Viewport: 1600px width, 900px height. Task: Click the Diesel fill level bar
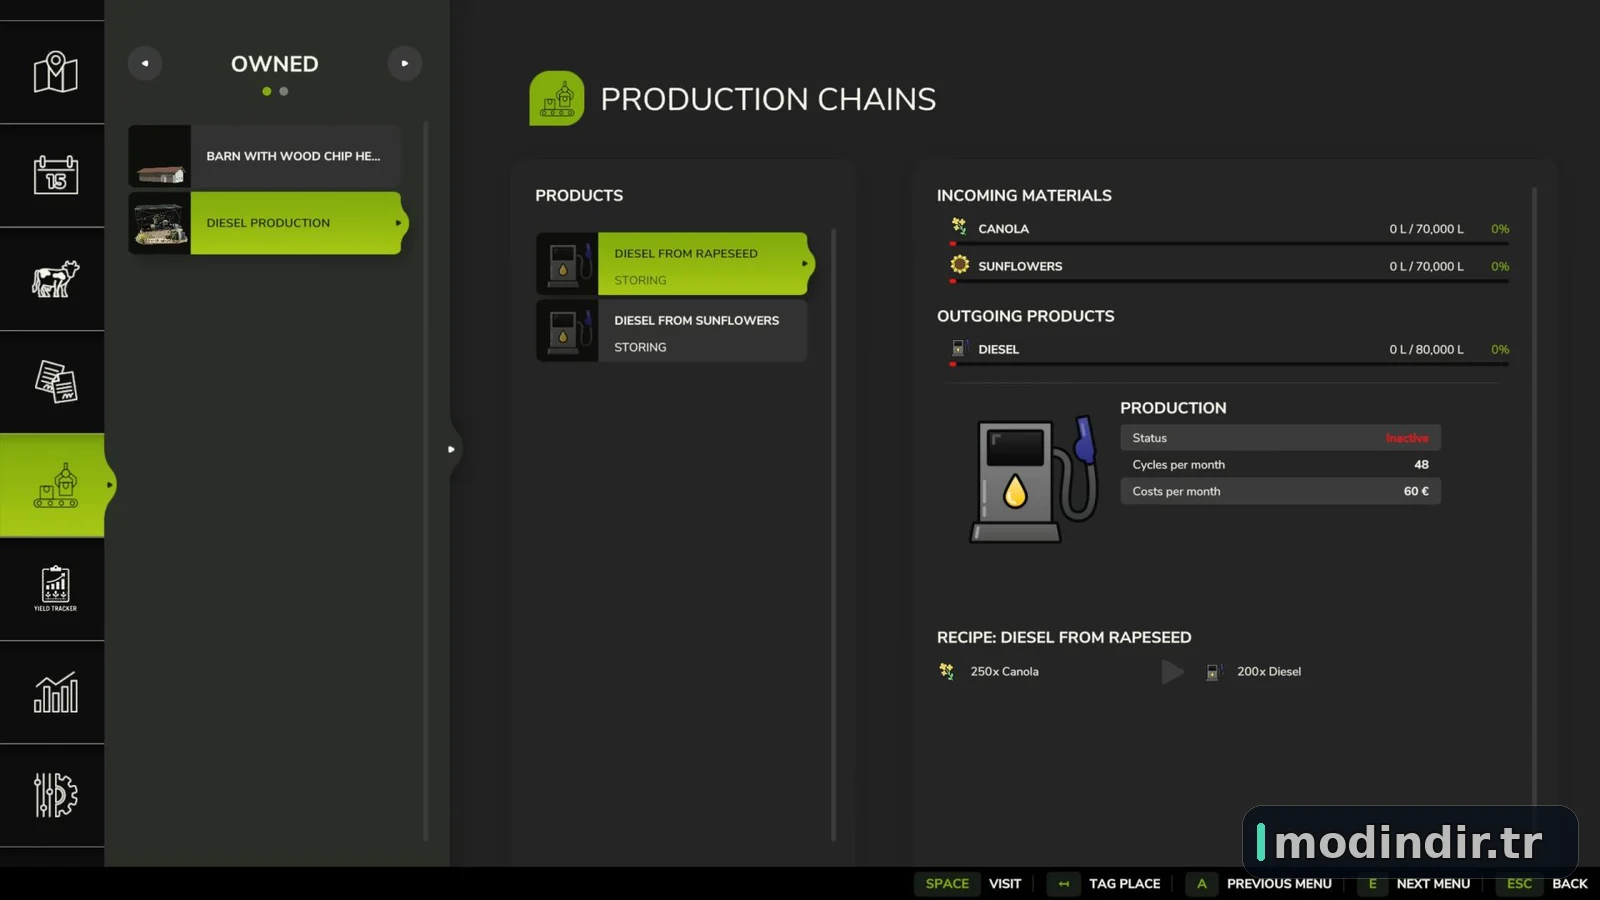coord(1229,364)
